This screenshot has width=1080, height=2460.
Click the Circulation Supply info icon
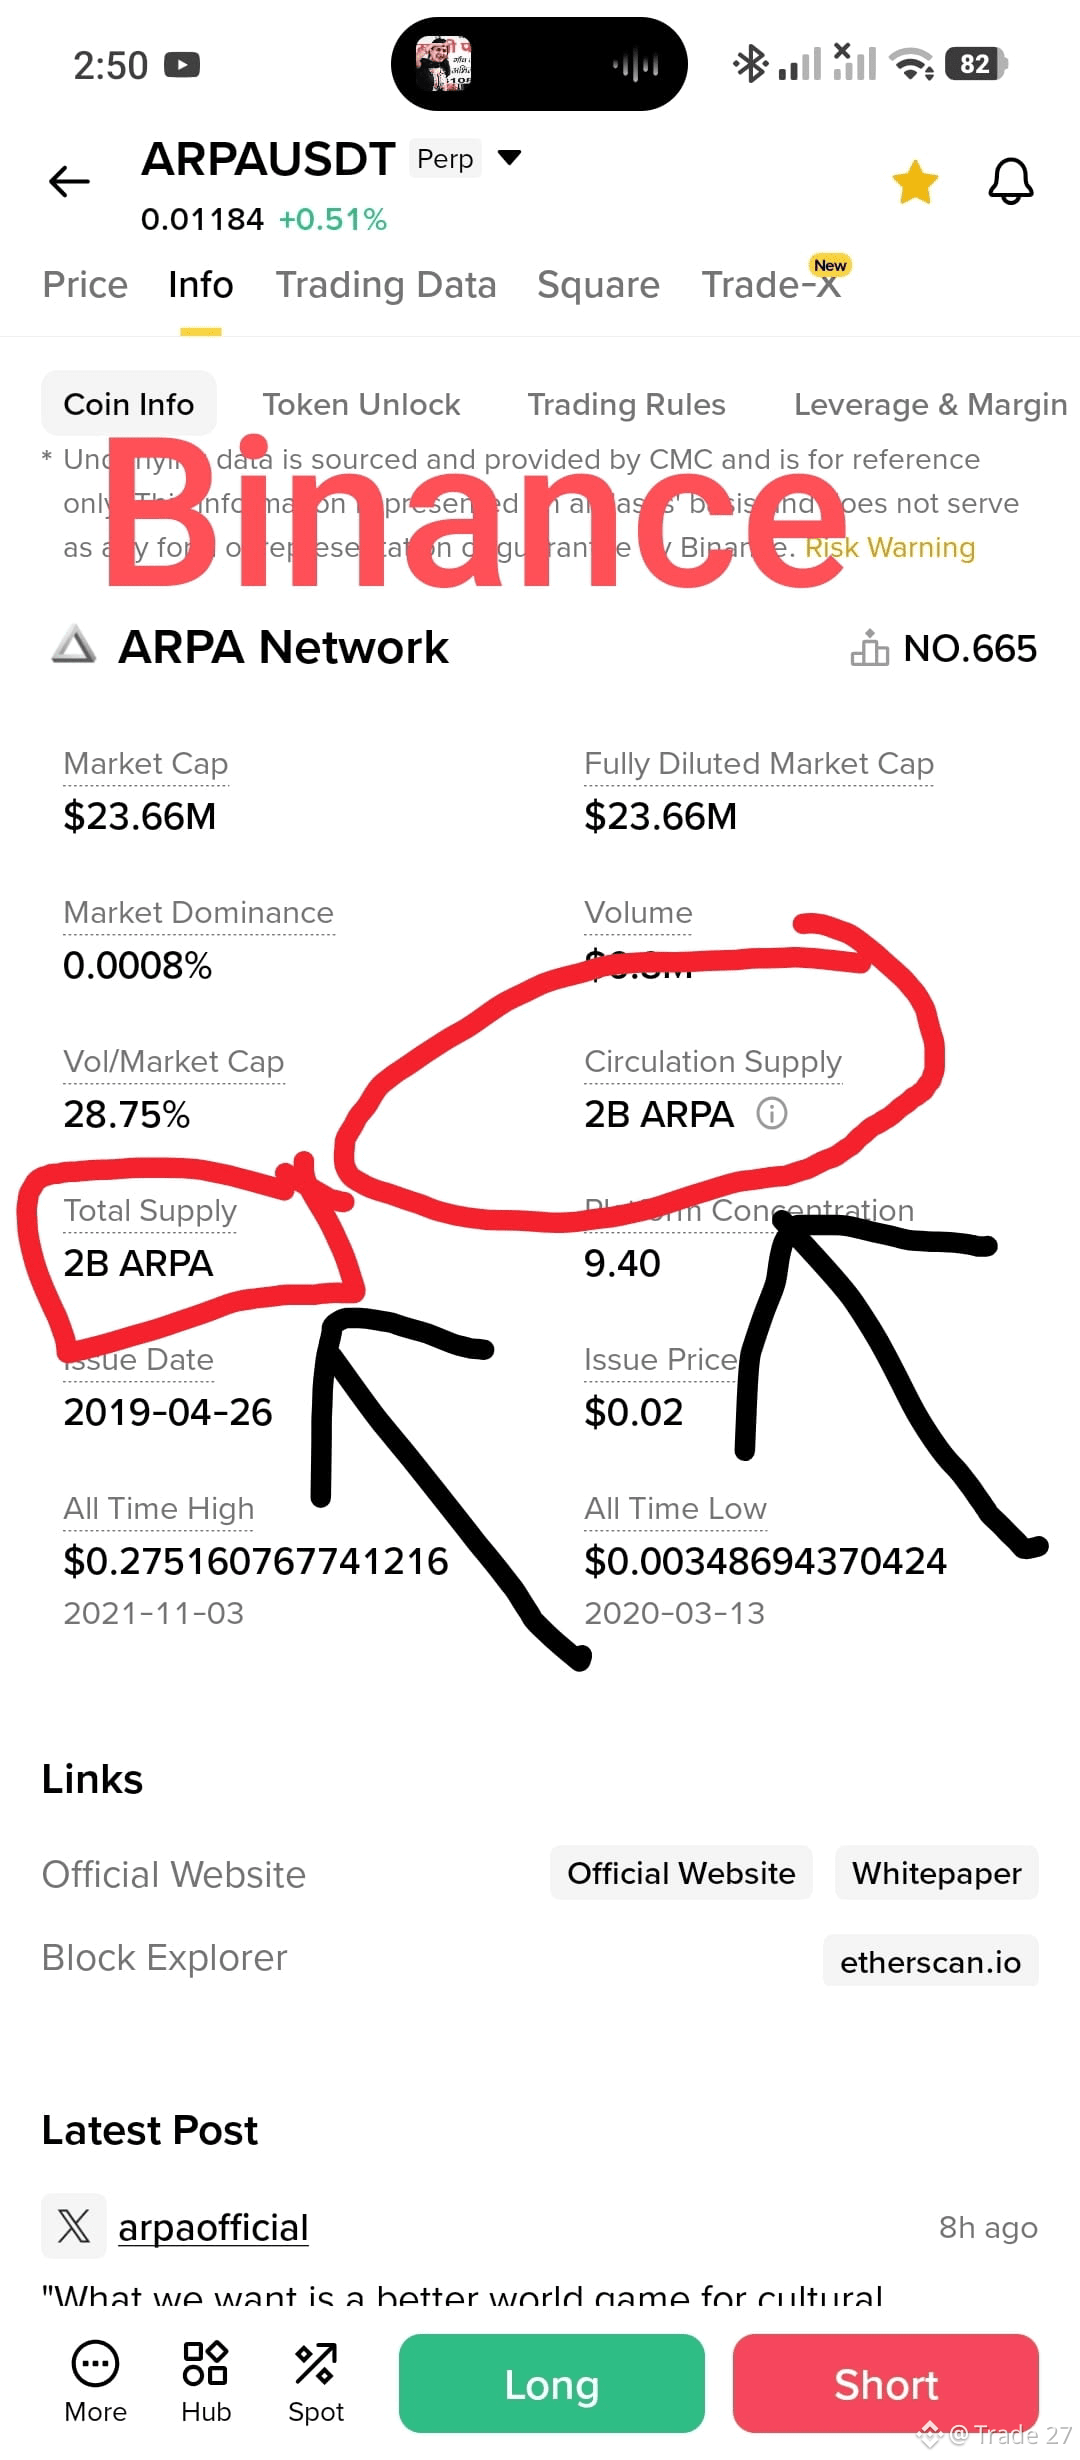771,1113
